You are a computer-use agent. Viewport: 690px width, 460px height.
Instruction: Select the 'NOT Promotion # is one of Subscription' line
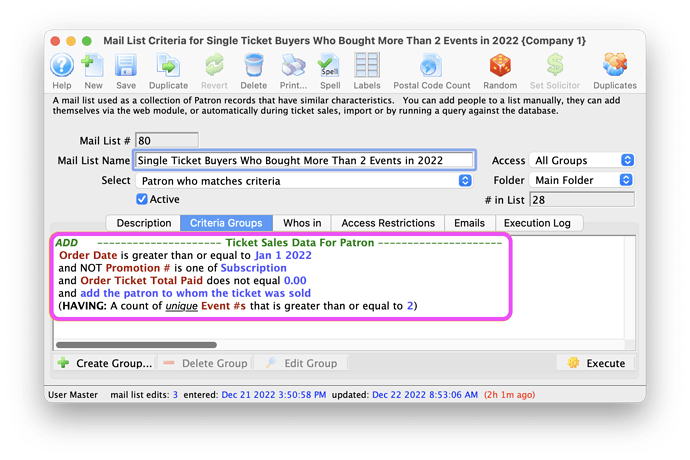pos(172,268)
